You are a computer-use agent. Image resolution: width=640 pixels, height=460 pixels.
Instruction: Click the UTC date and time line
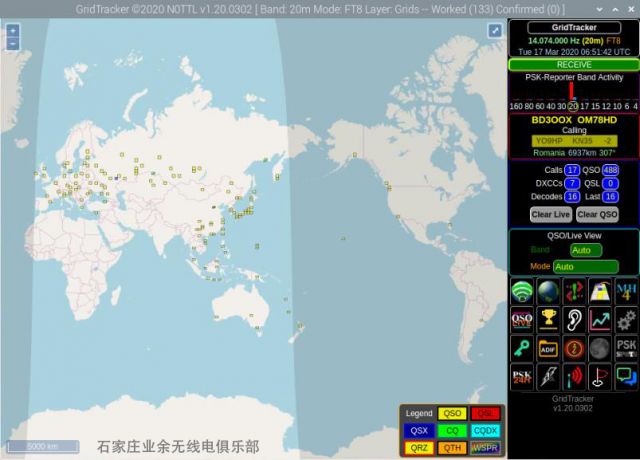(x=574, y=52)
